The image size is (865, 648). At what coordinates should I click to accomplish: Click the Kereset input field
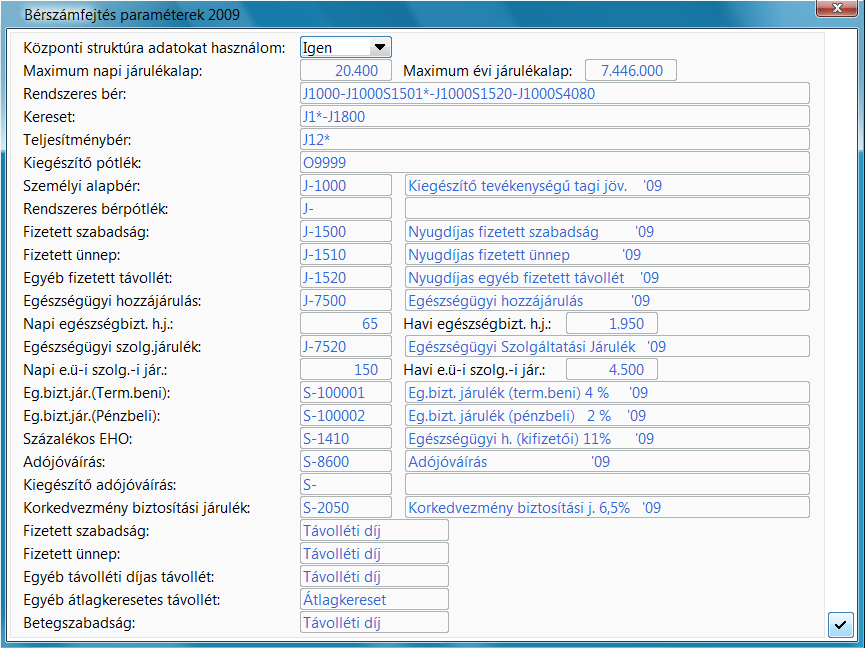pyautogui.click(x=554, y=116)
